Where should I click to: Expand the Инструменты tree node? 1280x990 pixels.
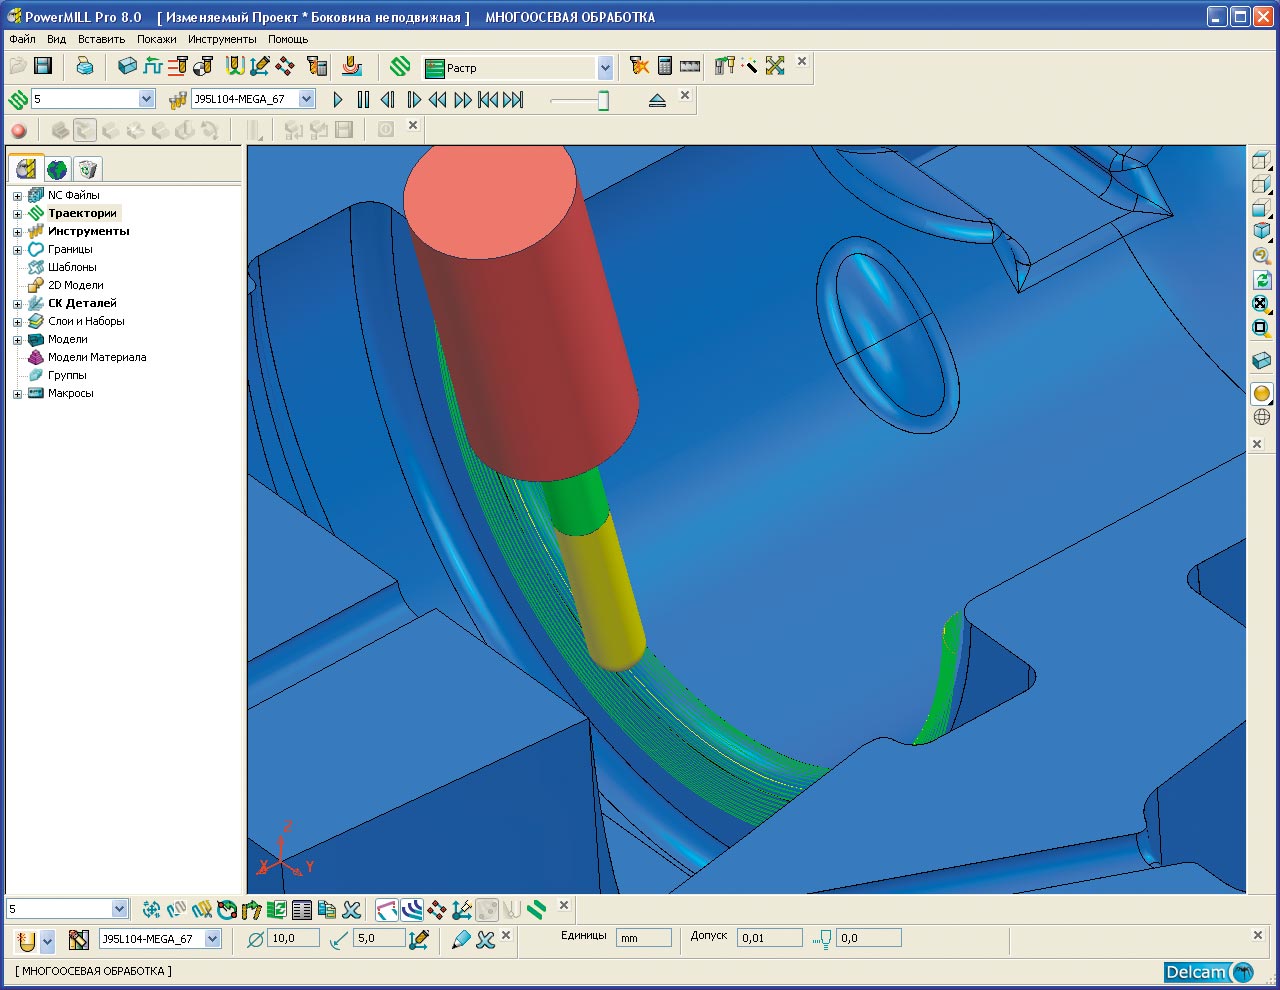pyautogui.click(x=17, y=232)
